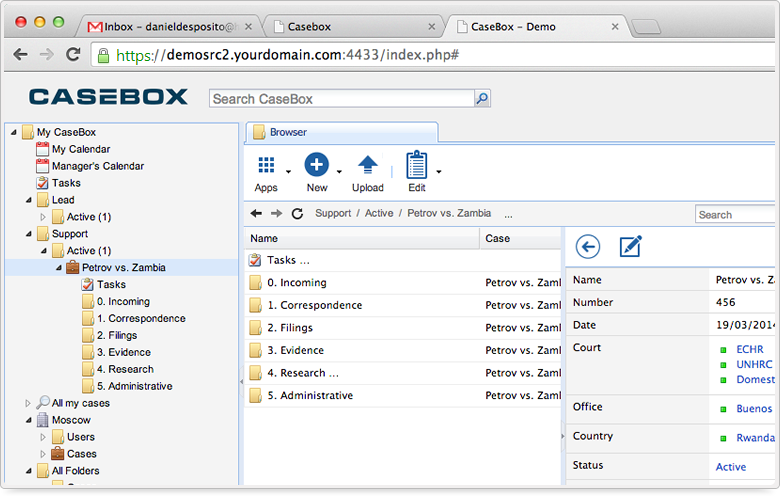Open the Tasks row in the file list

(x=402, y=260)
